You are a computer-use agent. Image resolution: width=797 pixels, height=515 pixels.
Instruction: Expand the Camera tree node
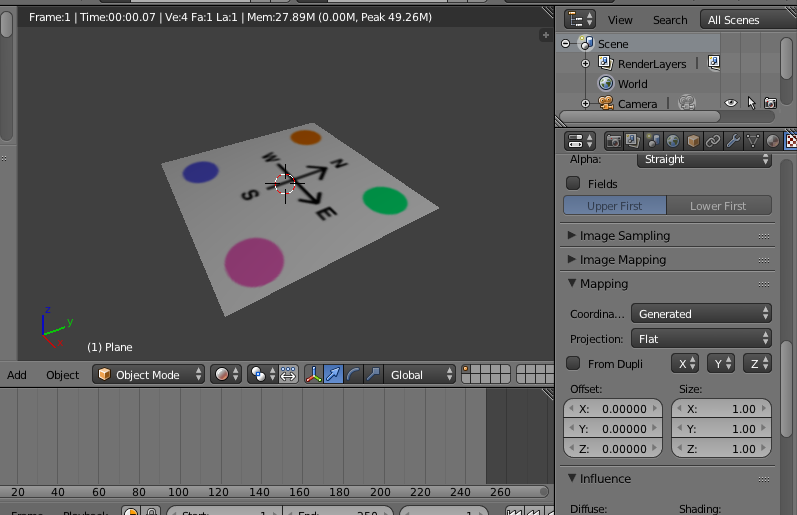(586, 104)
